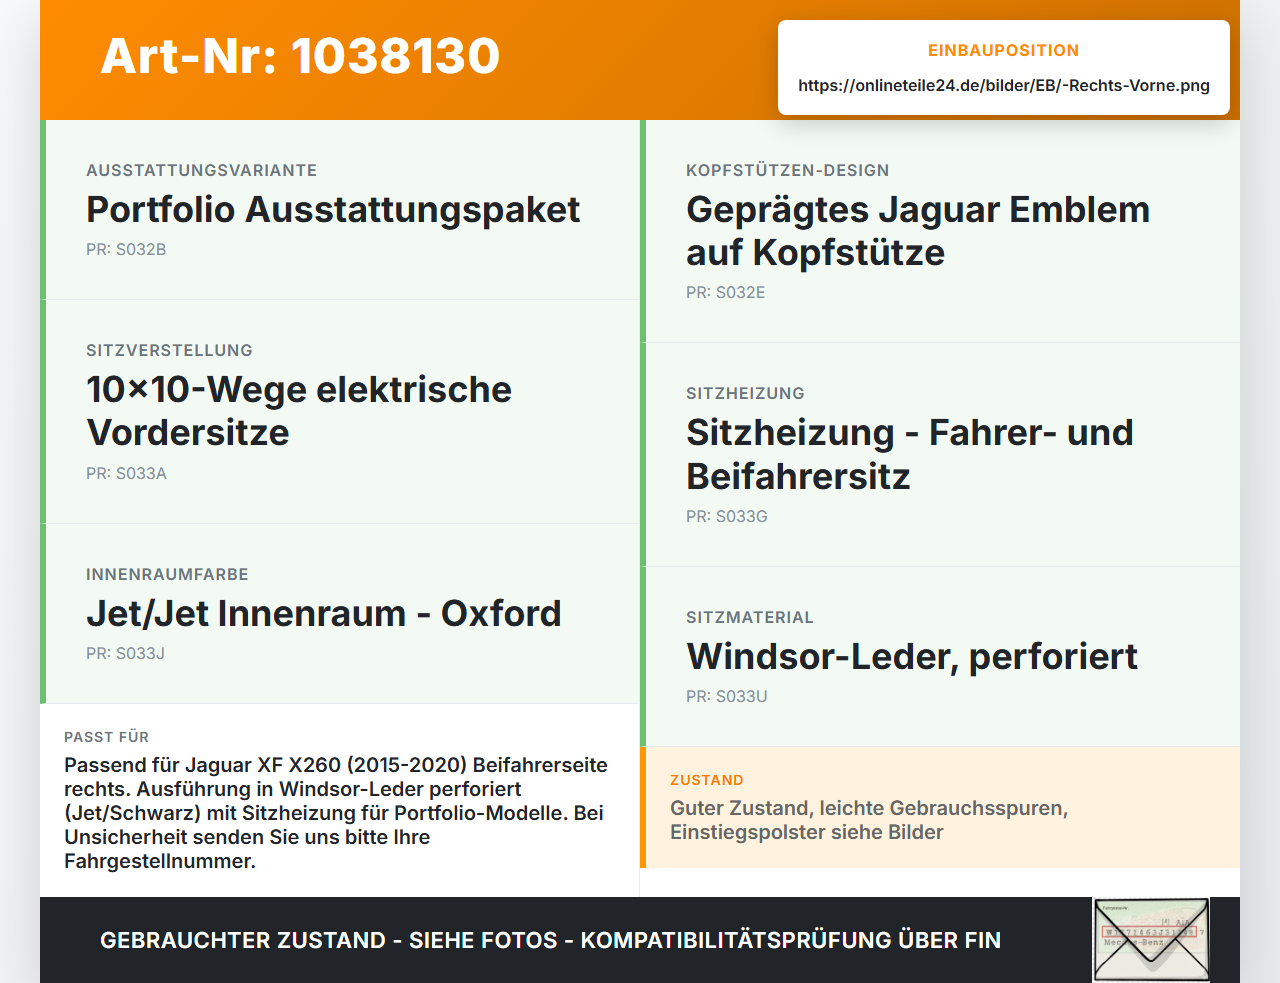Click the Einbauposition heading
The height and width of the screenshot is (983, 1280).
pyautogui.click(x=1004, y=50)
